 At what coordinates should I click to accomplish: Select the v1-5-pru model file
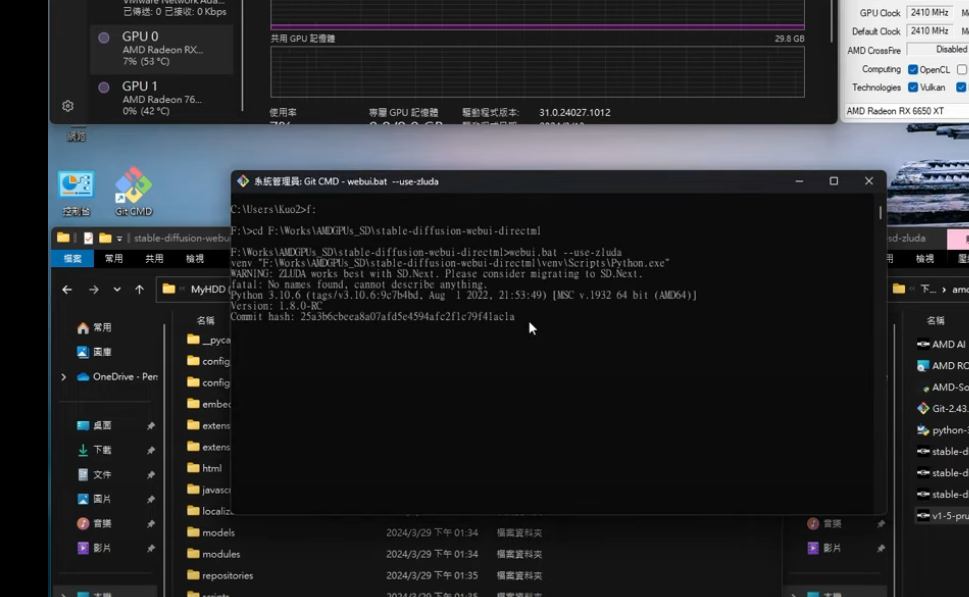pyautogui.click(x=942, y=515)
